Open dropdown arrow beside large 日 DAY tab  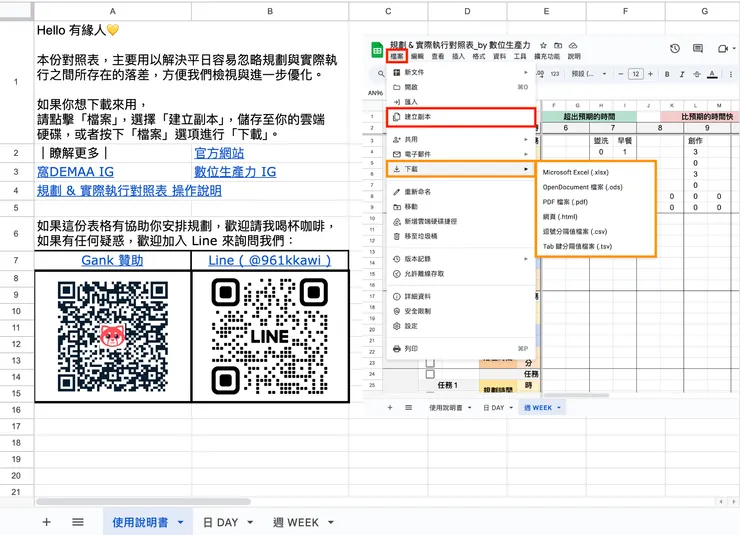point(250,522)
